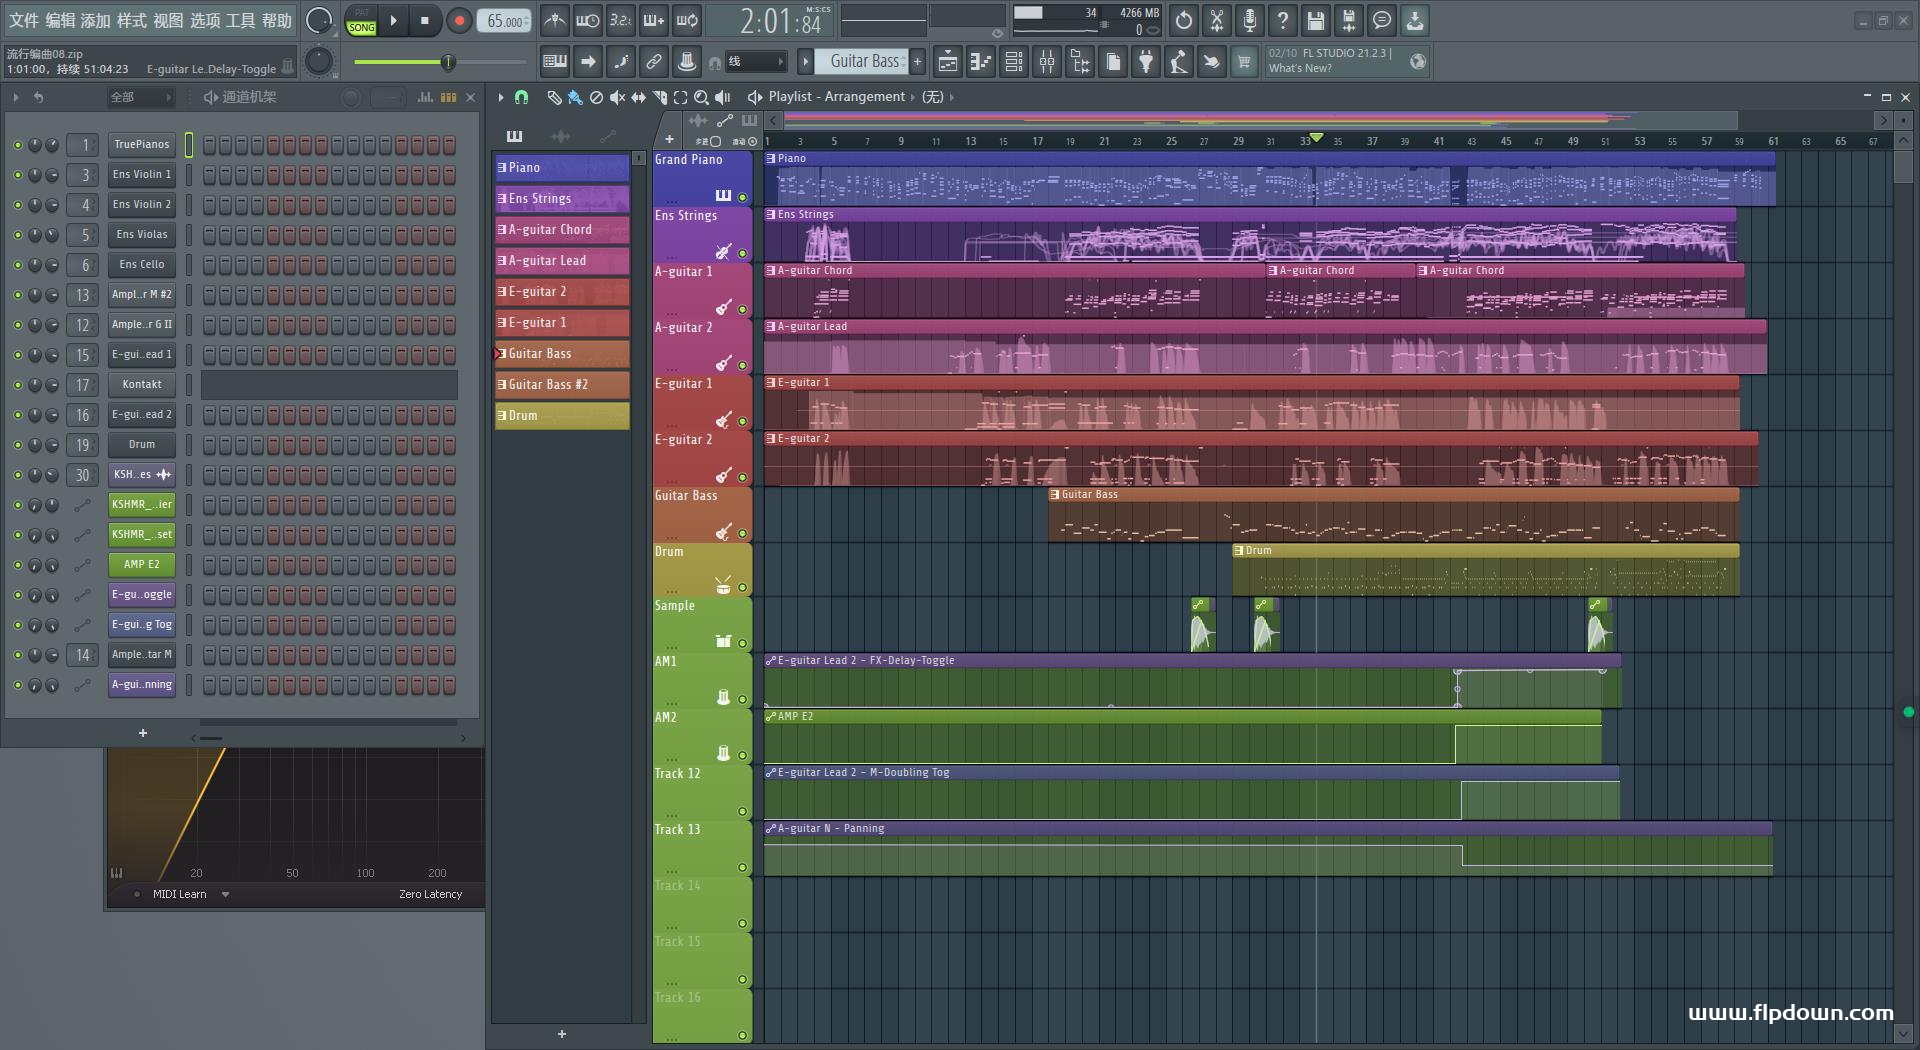Image resolution: width=1920 pixels, height=1050 pixels.
Task: Open the 样式 menu
Action: [131, 20]
